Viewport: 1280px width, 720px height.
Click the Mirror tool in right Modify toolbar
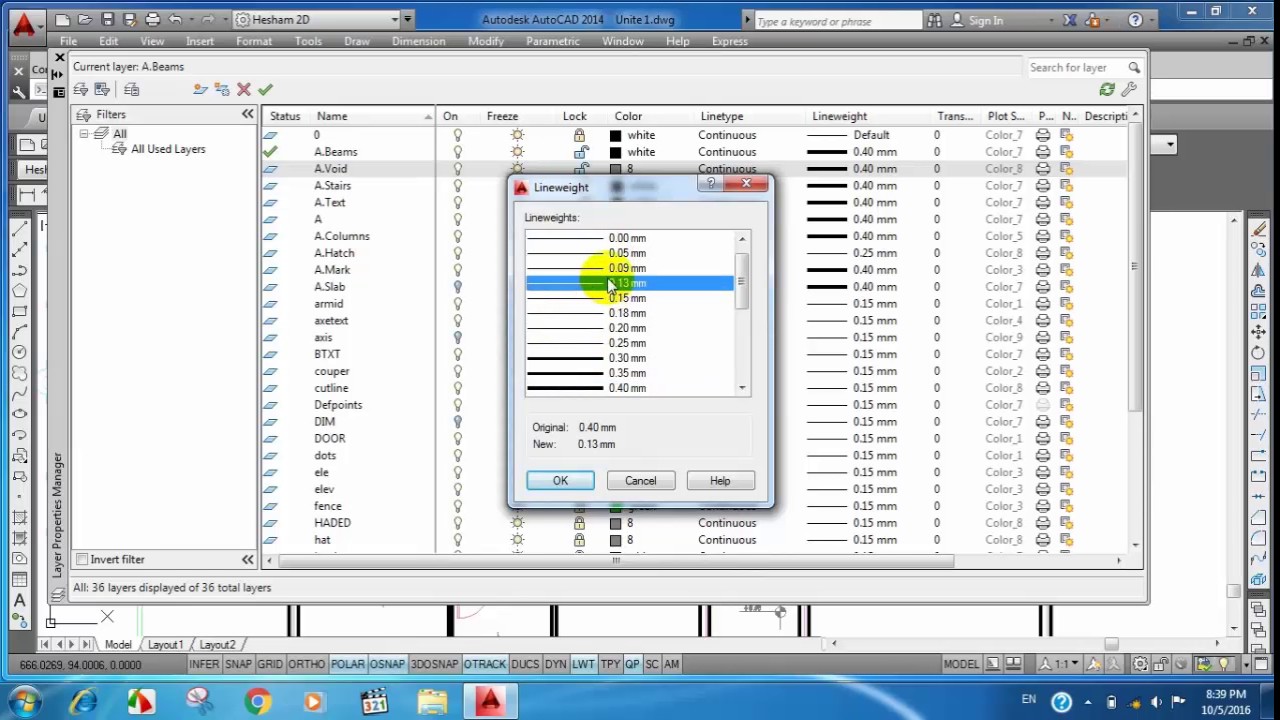(1259, 270)
